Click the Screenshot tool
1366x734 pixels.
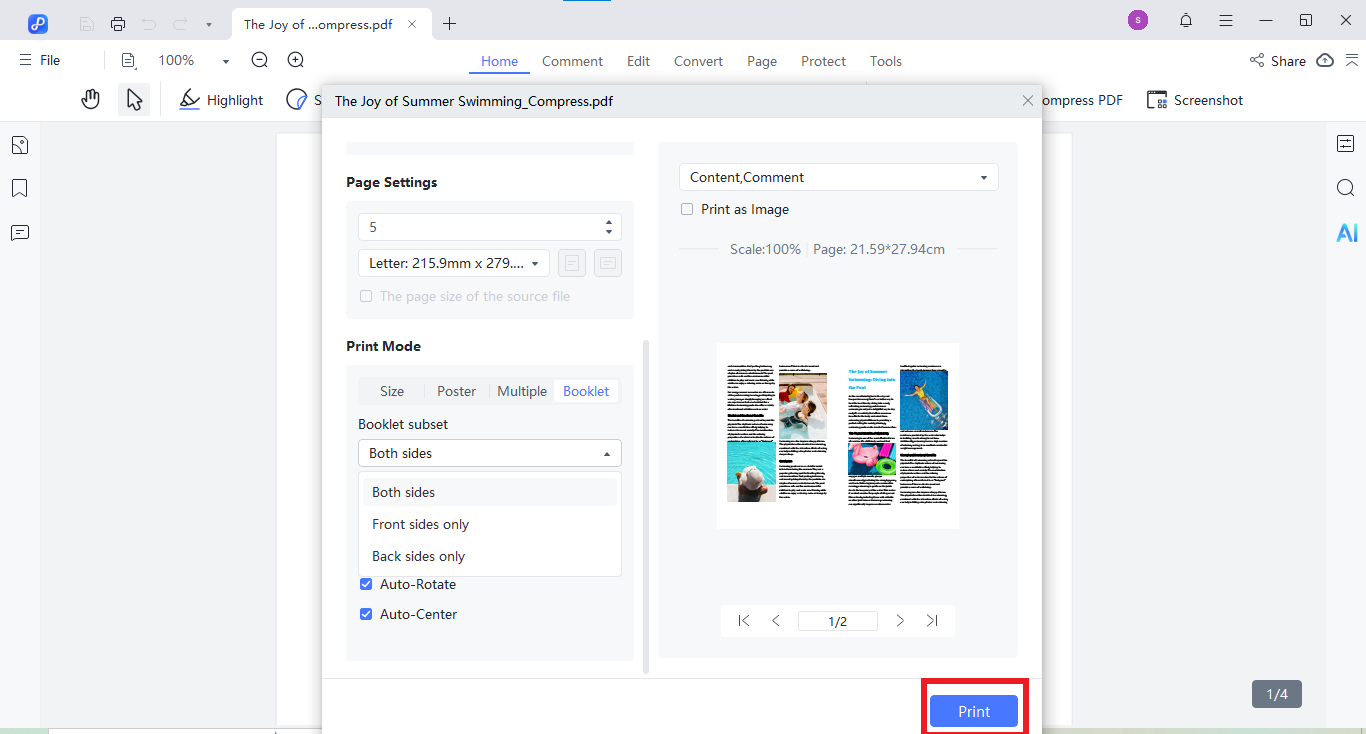tap(1195, 100)
